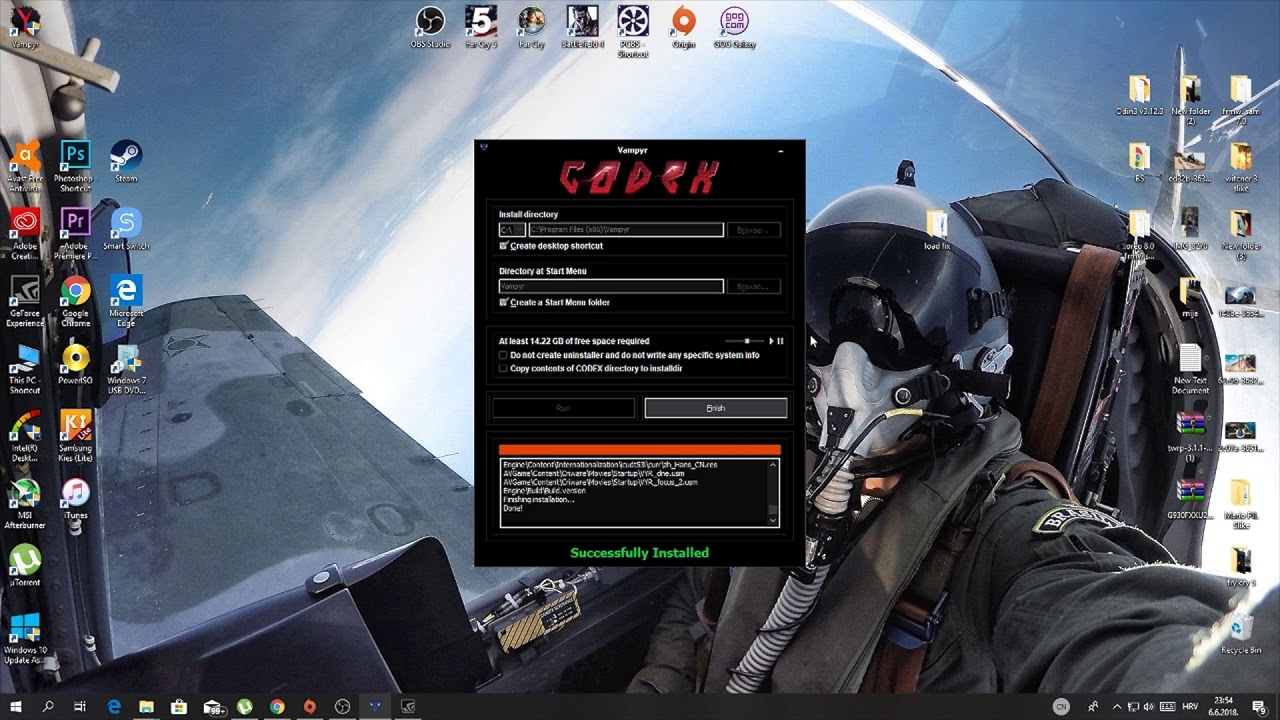
Task: Open the Battlefield 4 desktop icon
Action: point(581,22)
